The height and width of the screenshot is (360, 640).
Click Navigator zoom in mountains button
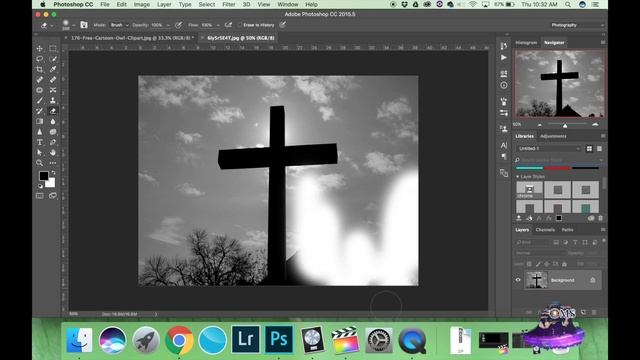595,124
